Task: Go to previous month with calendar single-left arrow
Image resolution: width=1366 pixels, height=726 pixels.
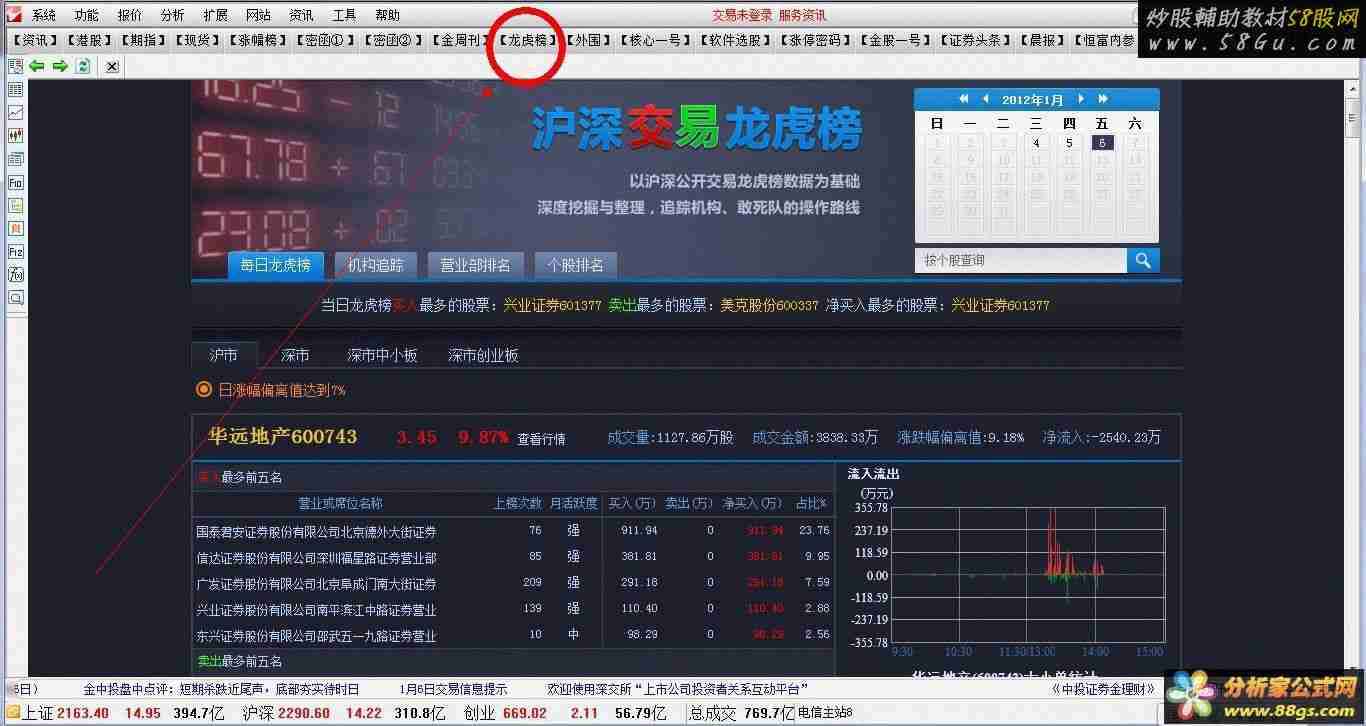Action: pos(986,99)
